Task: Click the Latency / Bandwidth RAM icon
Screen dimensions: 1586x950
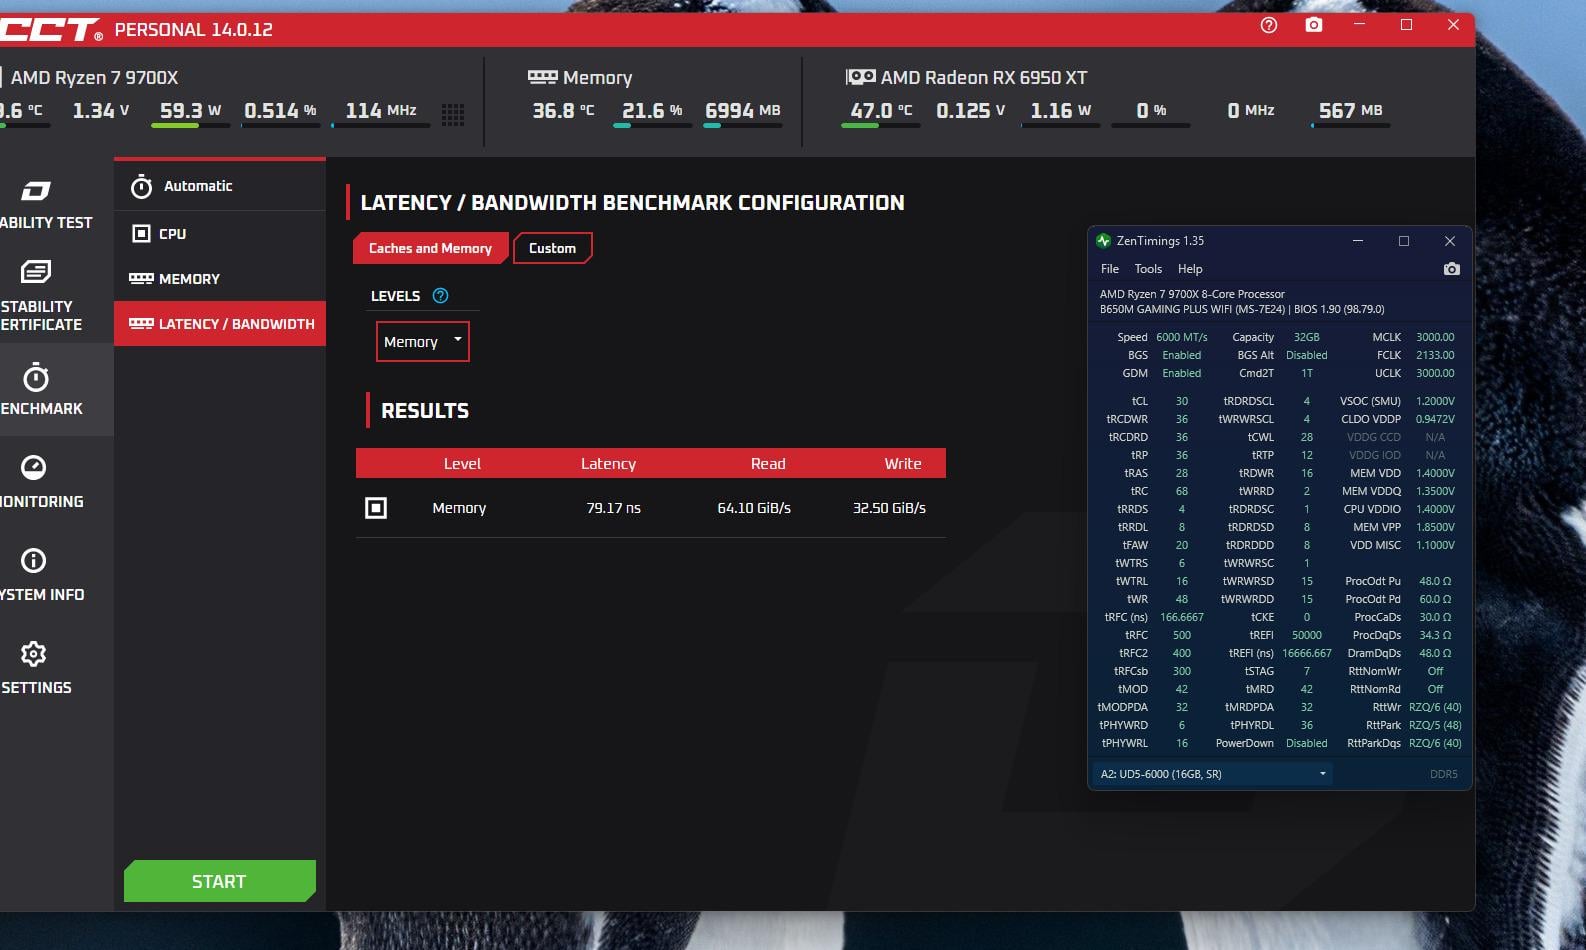Action: [141, 323]
